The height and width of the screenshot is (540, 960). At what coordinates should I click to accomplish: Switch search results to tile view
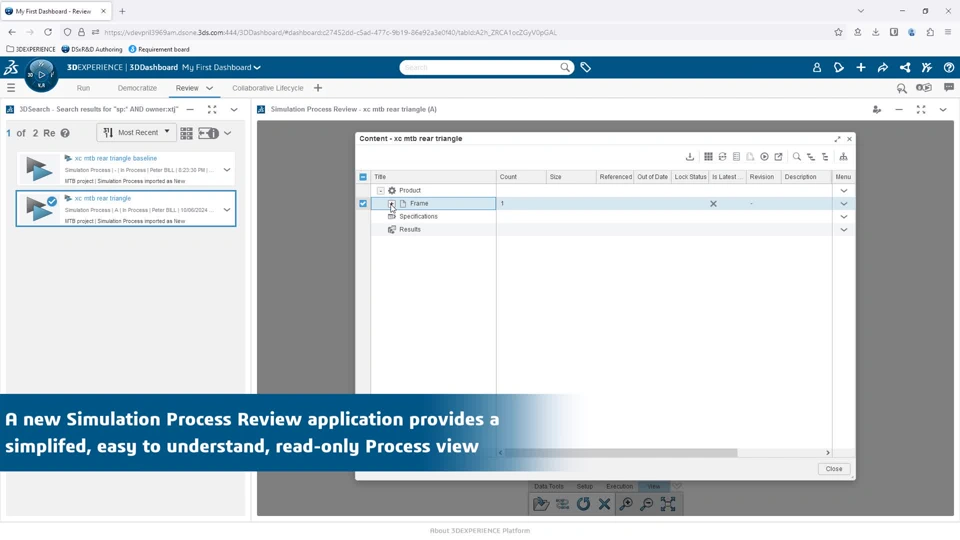tap(186, 133)
